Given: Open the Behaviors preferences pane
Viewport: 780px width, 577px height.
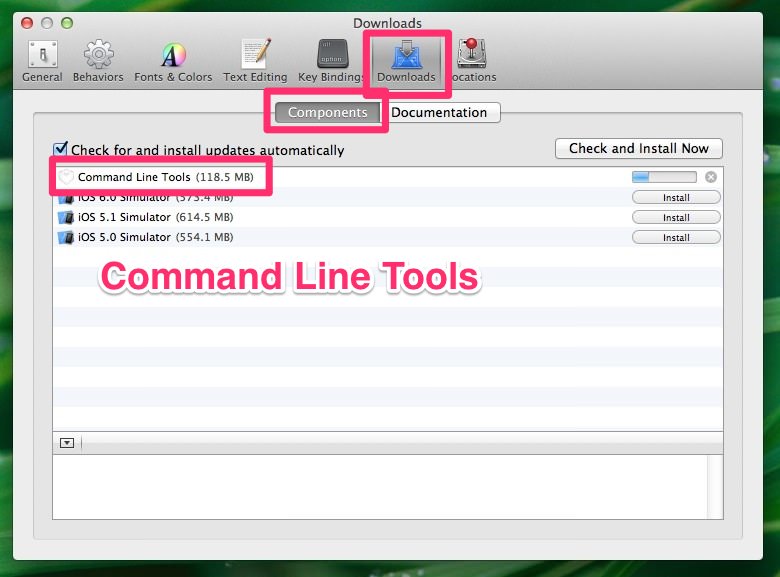Looking at the screenshot, I should (x=98, y=61).
